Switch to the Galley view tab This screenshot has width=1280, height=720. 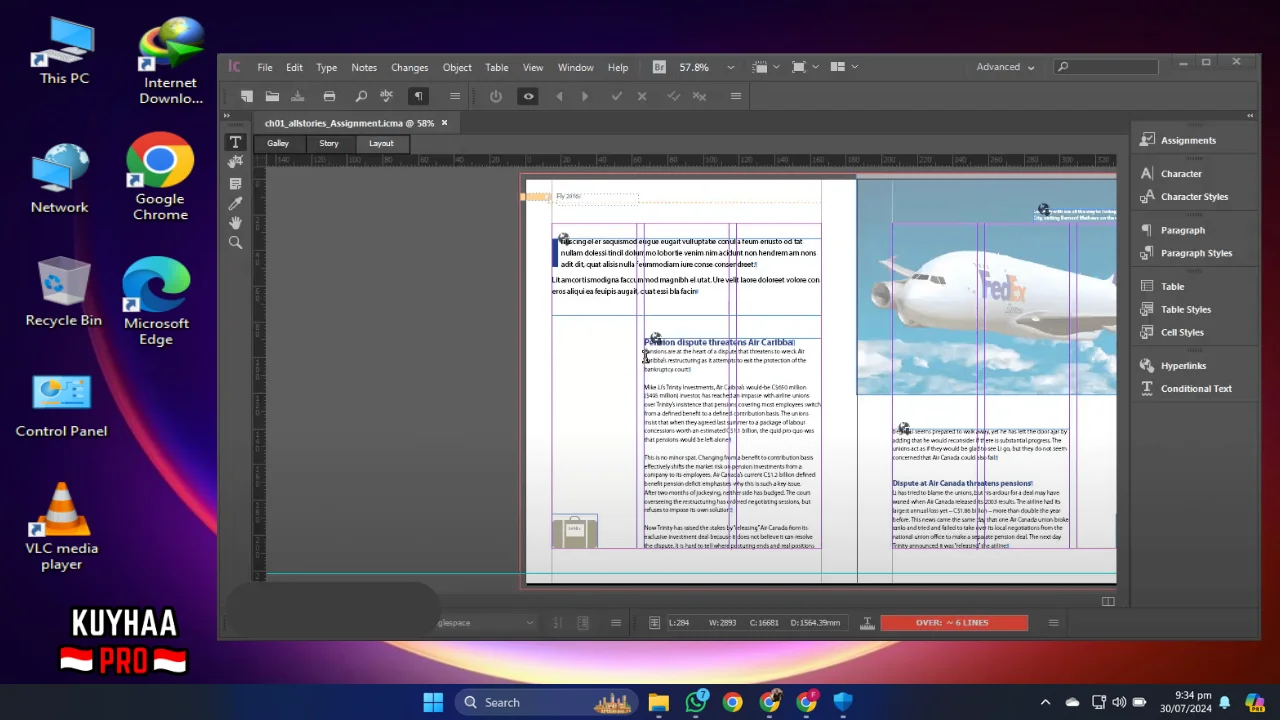point(278,143)
